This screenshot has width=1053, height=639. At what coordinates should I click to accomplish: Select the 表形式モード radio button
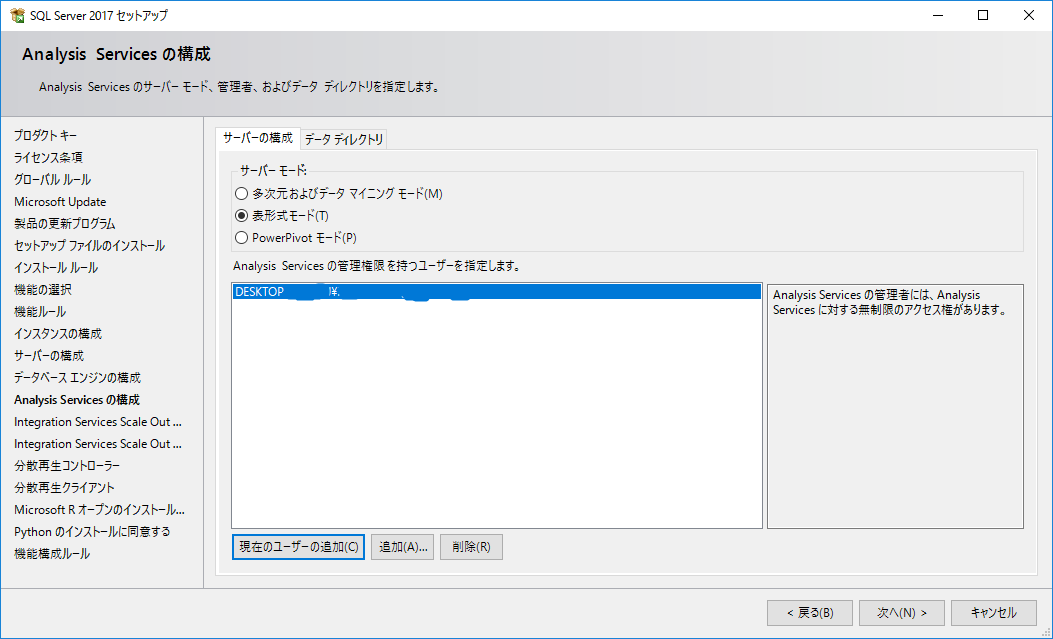[240, 216]
